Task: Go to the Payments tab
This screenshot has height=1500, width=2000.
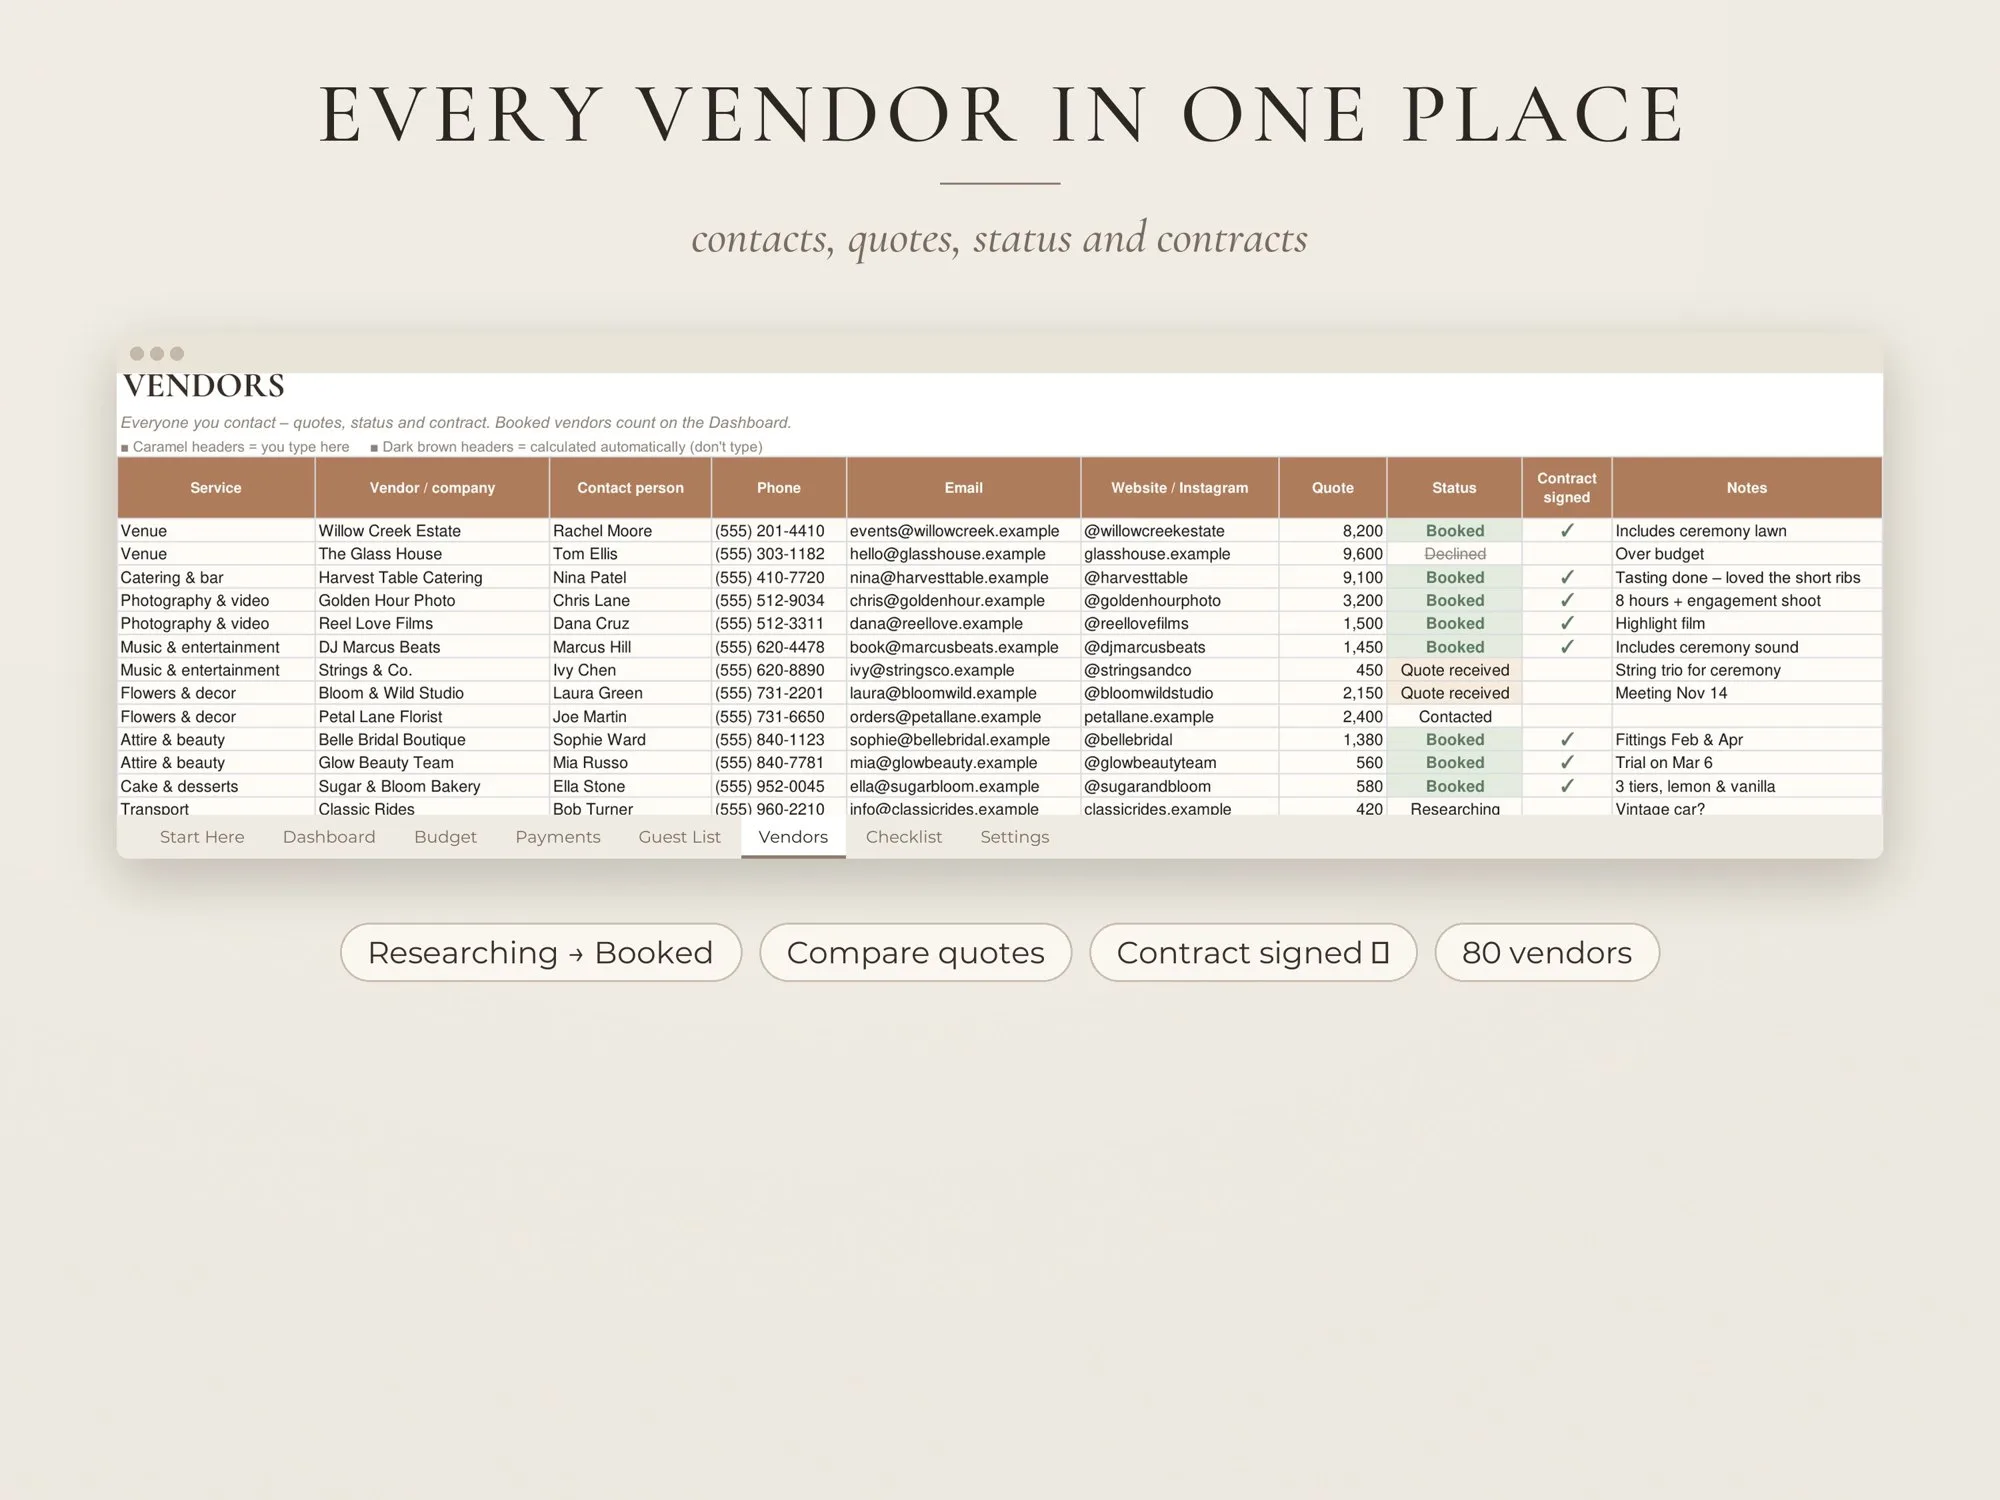Action: tap(558, 837)
